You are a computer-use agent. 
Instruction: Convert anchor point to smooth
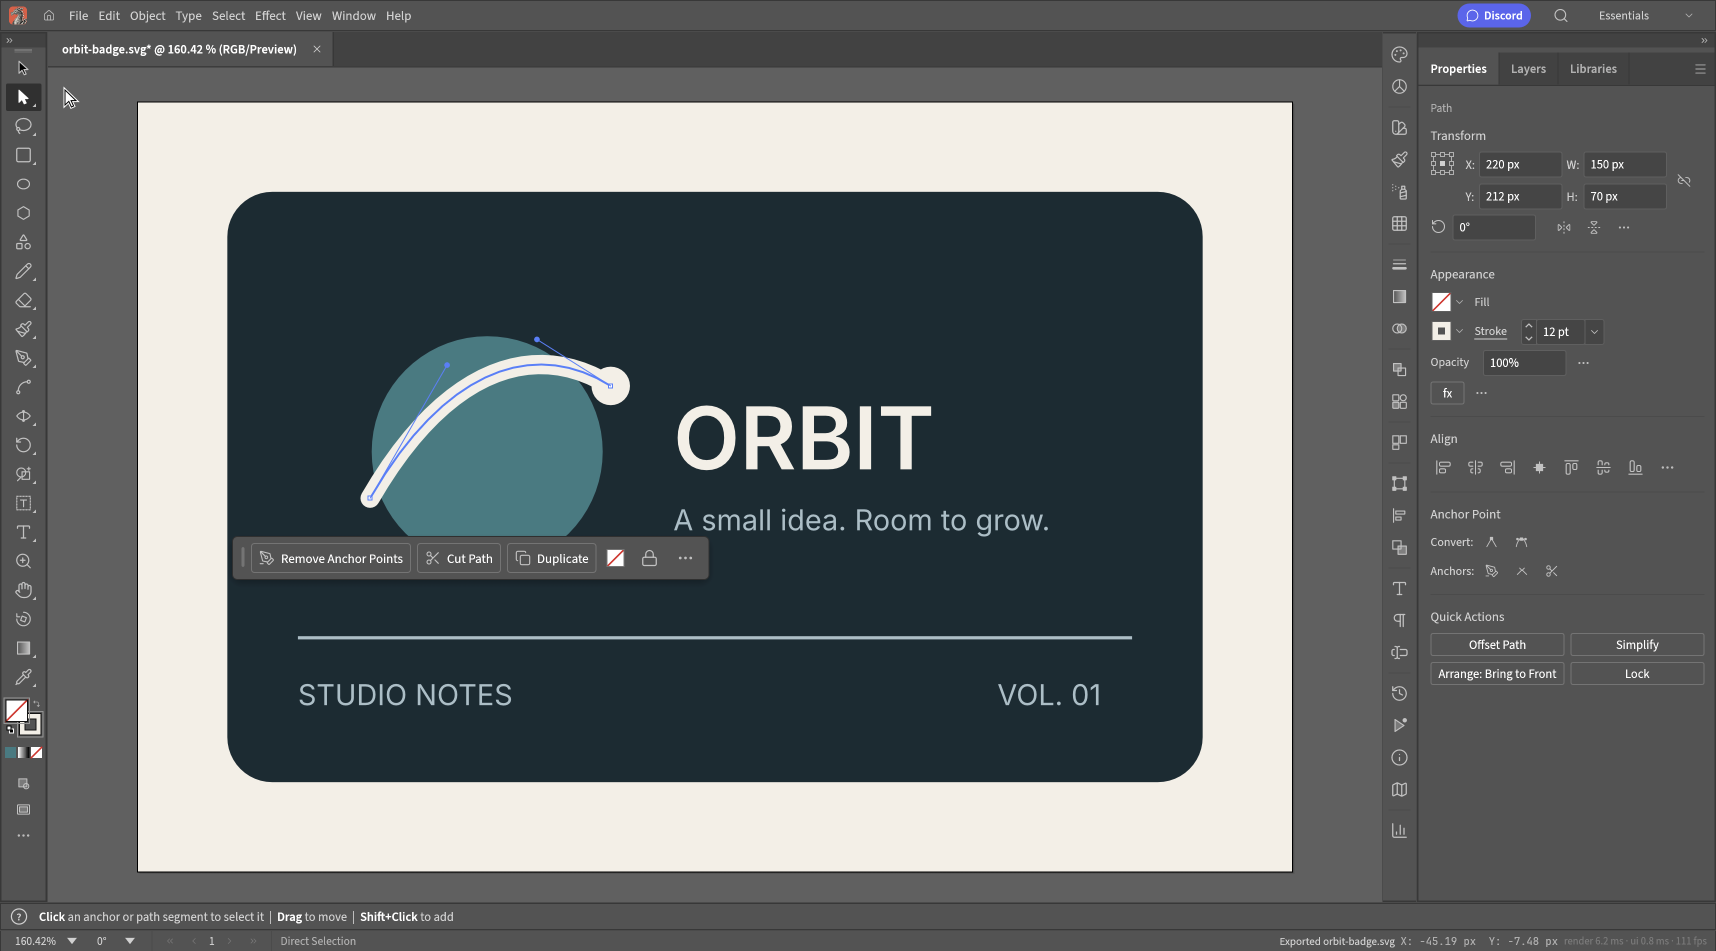pyautogui.click(x=1521, y=542)
